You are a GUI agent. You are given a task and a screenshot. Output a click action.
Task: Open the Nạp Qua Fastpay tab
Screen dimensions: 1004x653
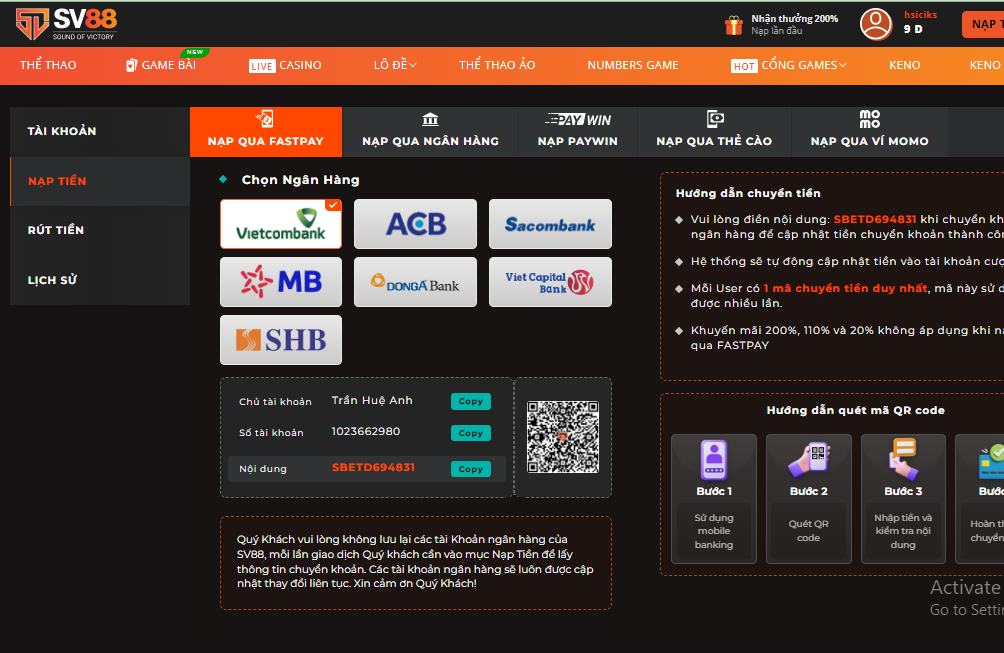click(x=266, y=132)
